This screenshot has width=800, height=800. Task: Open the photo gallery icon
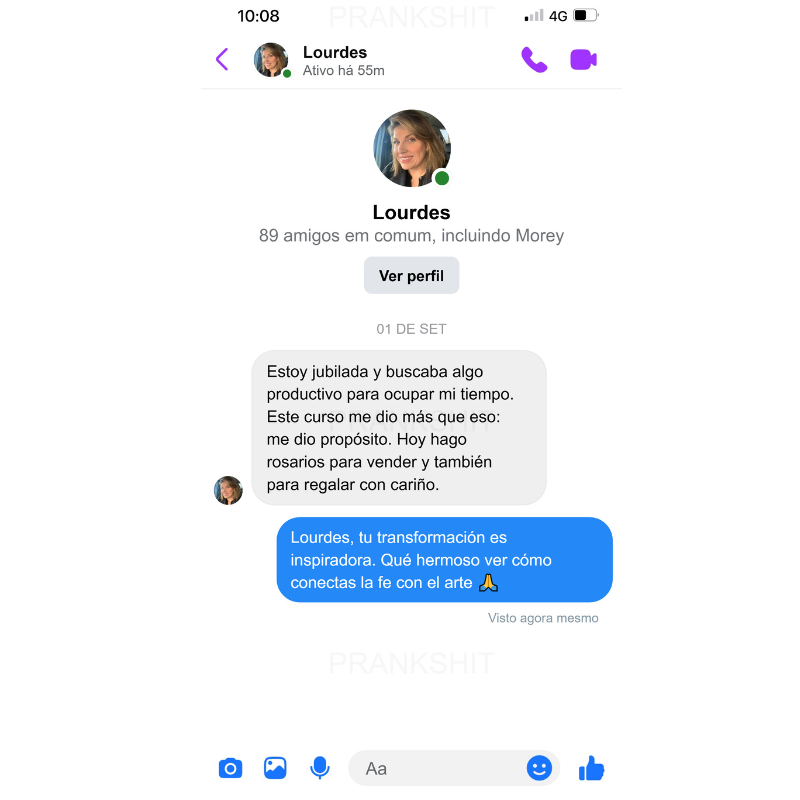pos(275,768)
